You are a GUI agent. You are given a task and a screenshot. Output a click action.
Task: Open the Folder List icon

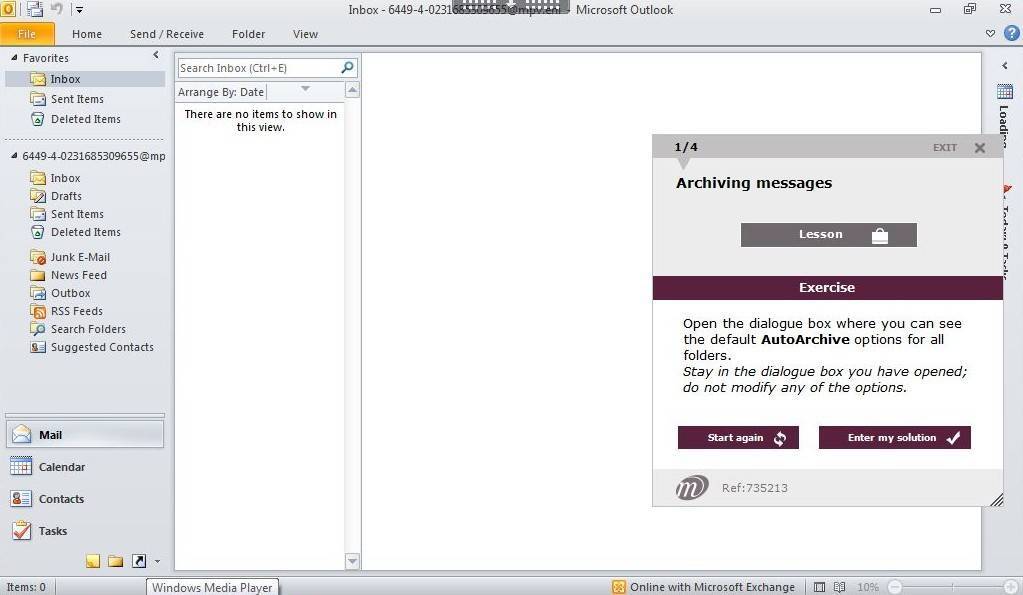[115, 561]
